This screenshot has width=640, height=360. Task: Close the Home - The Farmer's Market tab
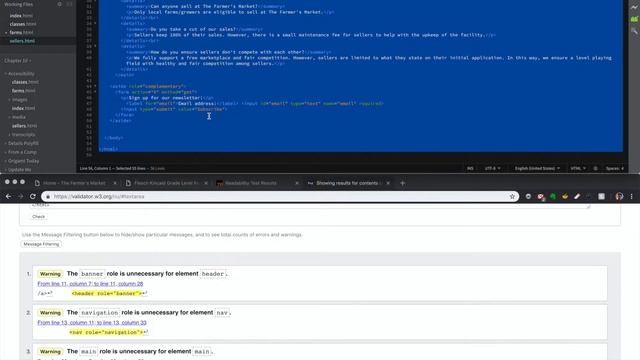tap(115, 183)
